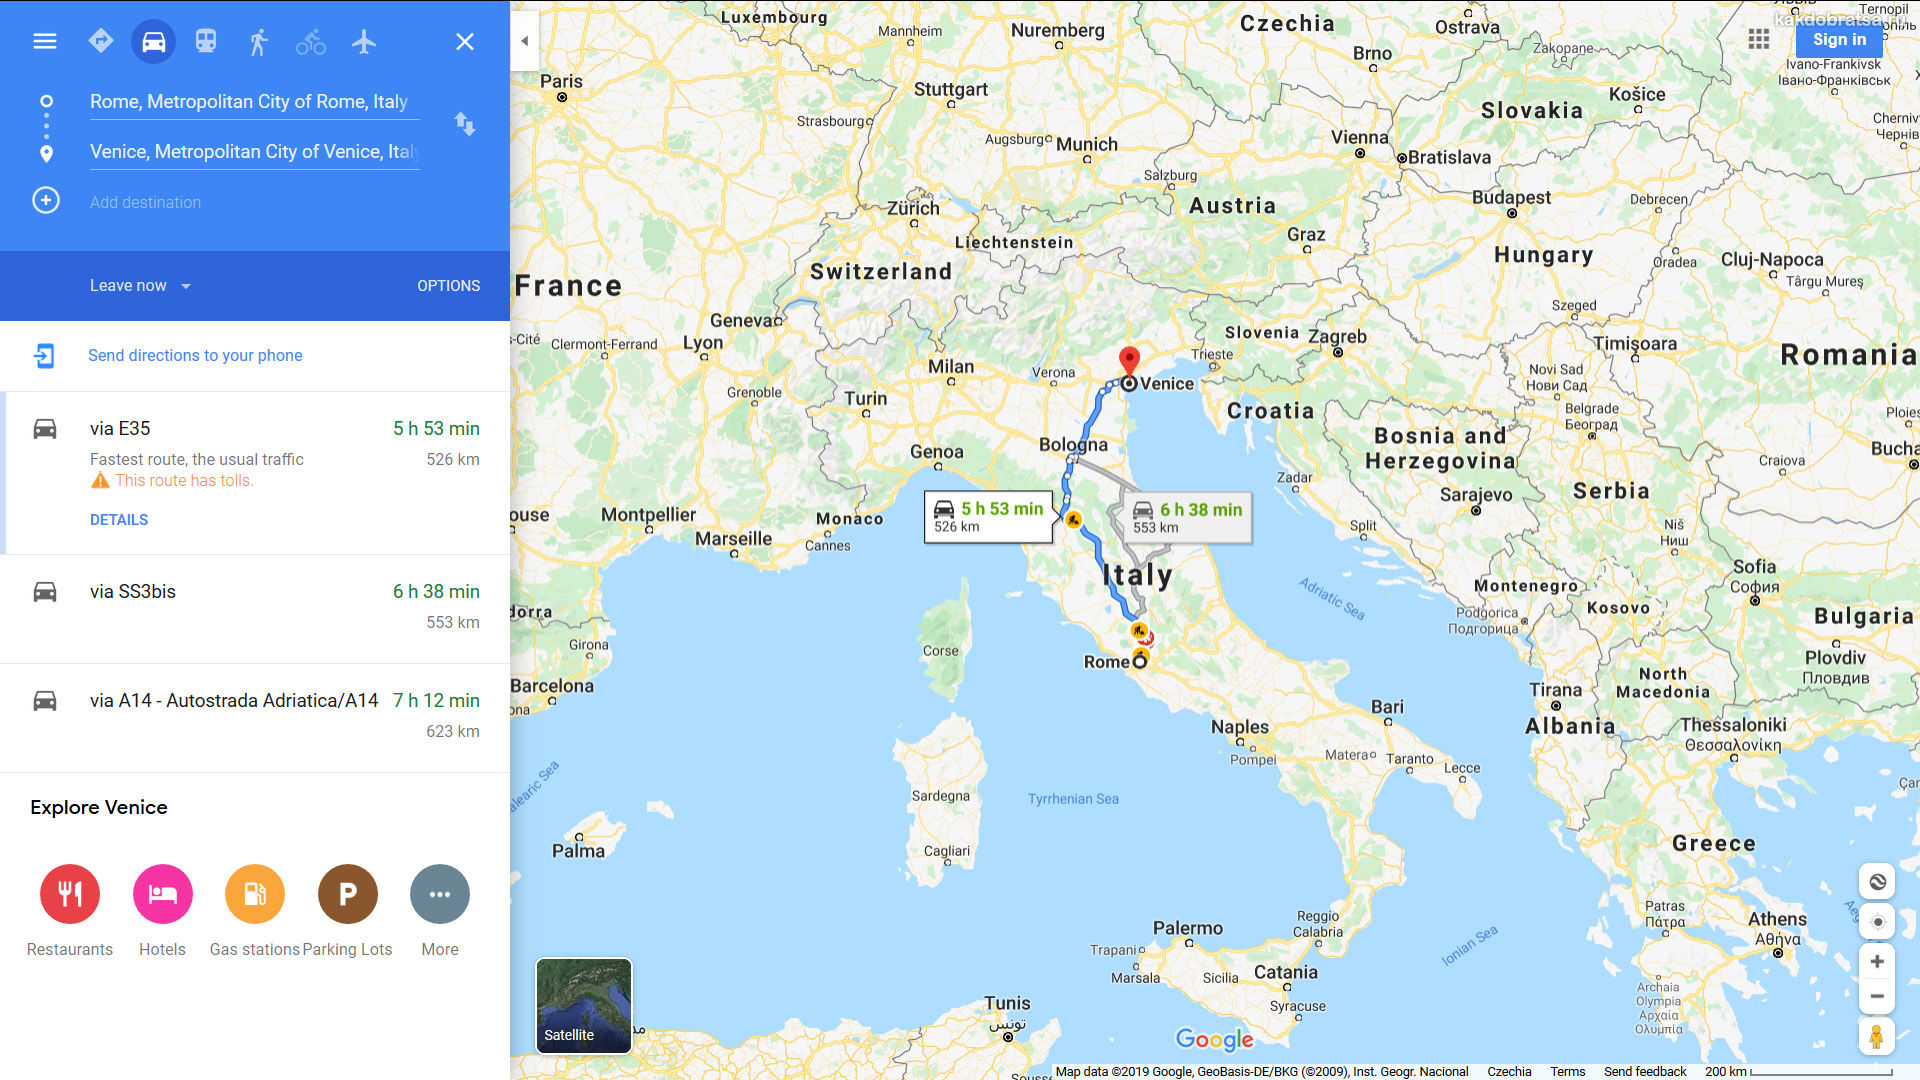Screen dimensions: 1920x1080
Task: Select the transit travel mode icon
Action: [206, 42]
